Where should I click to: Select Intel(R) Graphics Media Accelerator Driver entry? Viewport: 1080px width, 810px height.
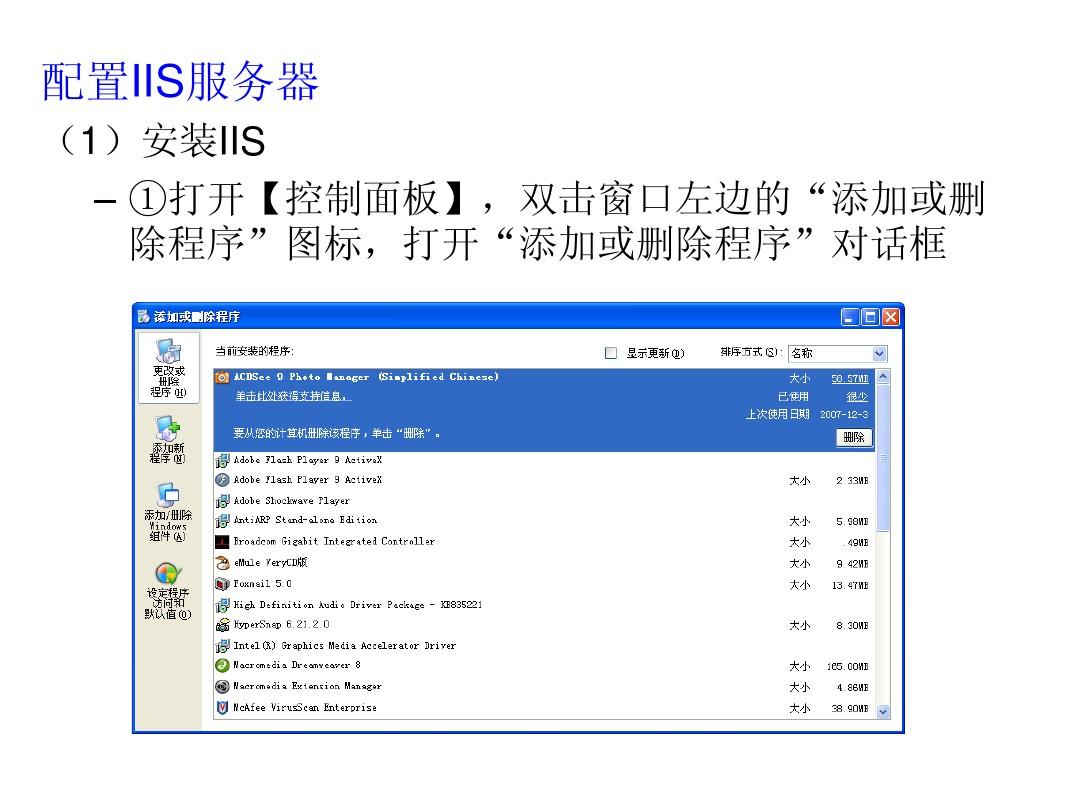544,646
